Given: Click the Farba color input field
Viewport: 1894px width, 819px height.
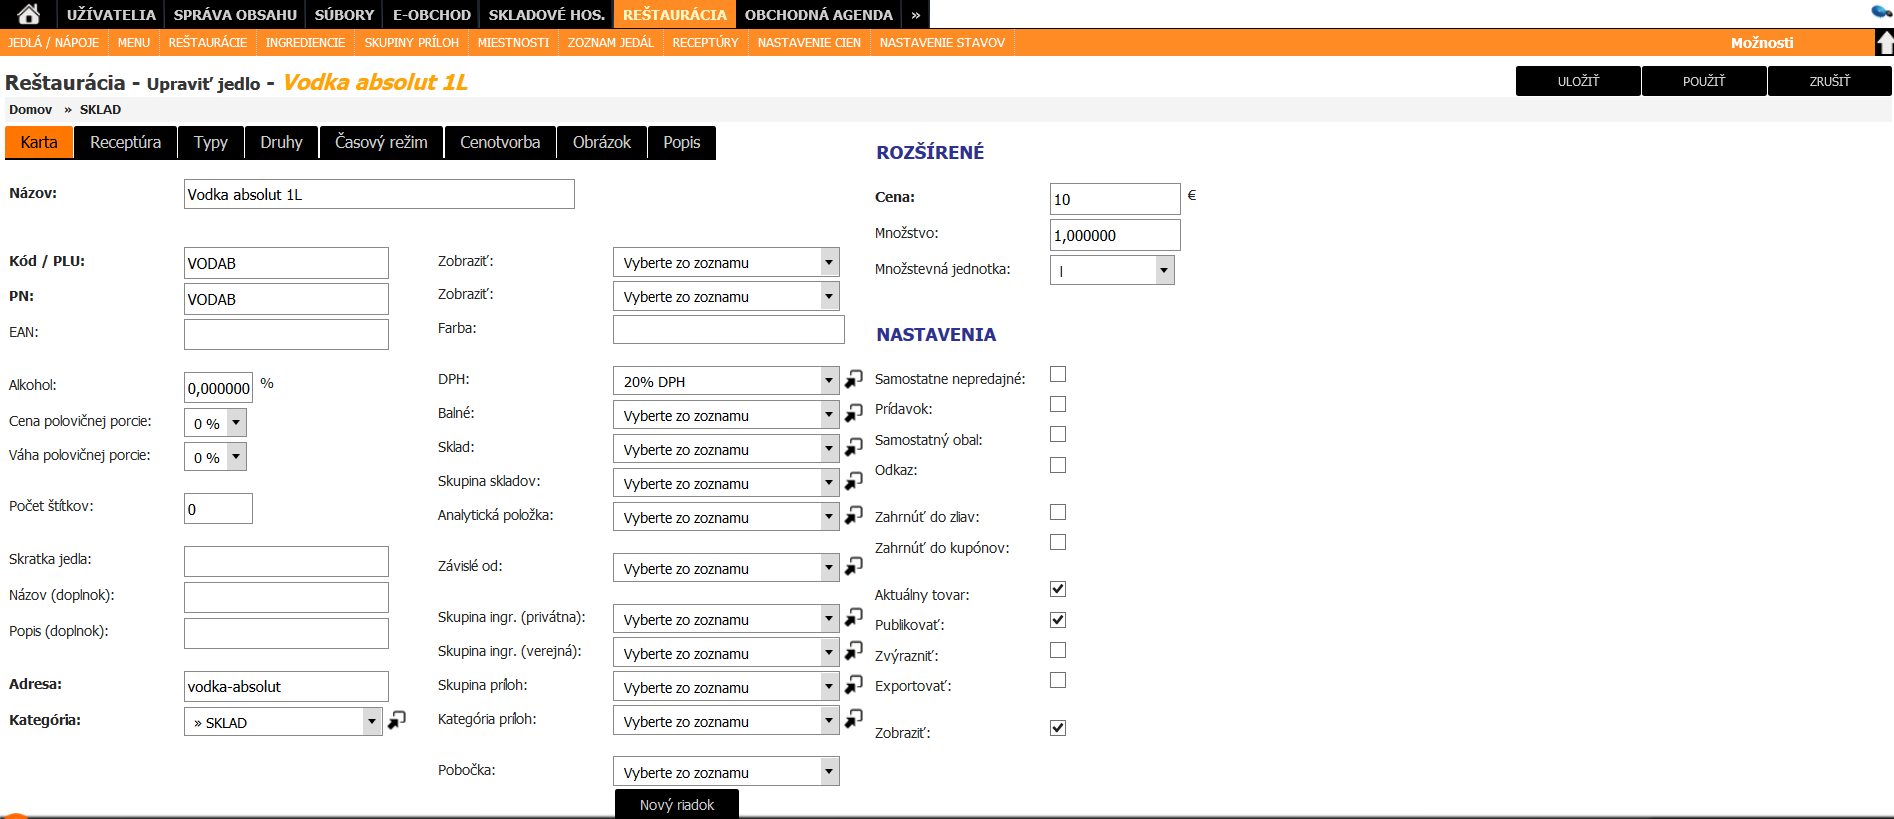Looking at the screenshot, I should pyautogui.click(x=728, y=329).
